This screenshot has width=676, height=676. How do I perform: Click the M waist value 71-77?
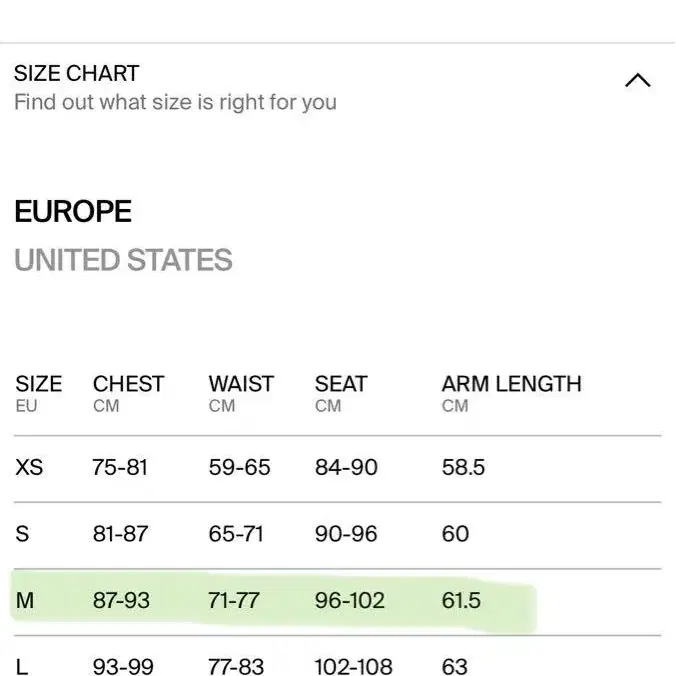[234, 601]
